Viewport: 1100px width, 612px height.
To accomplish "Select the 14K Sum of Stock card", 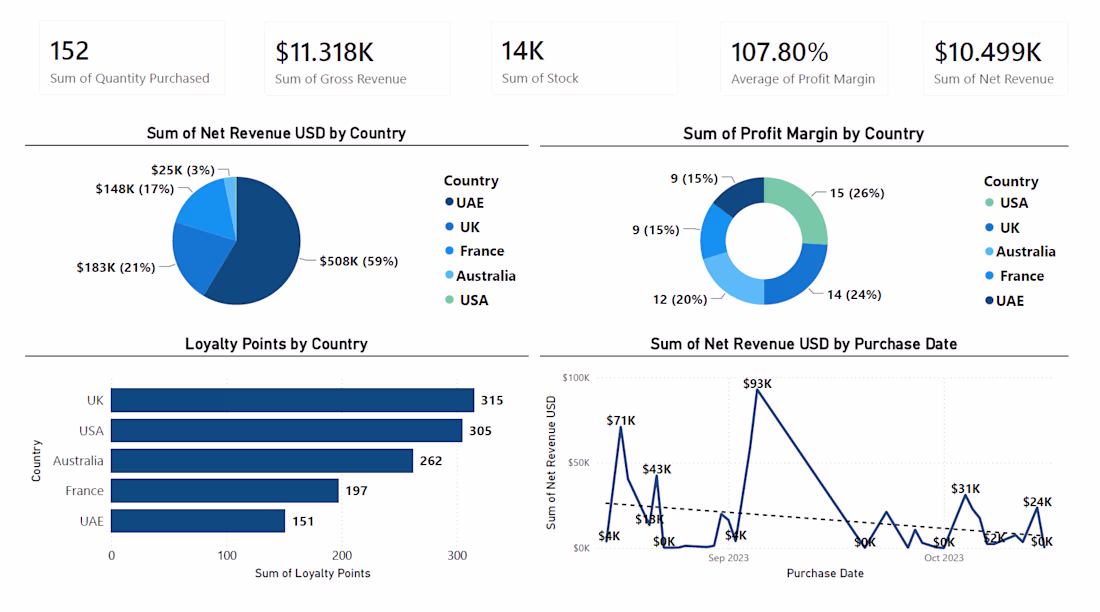I will (584, 58).
